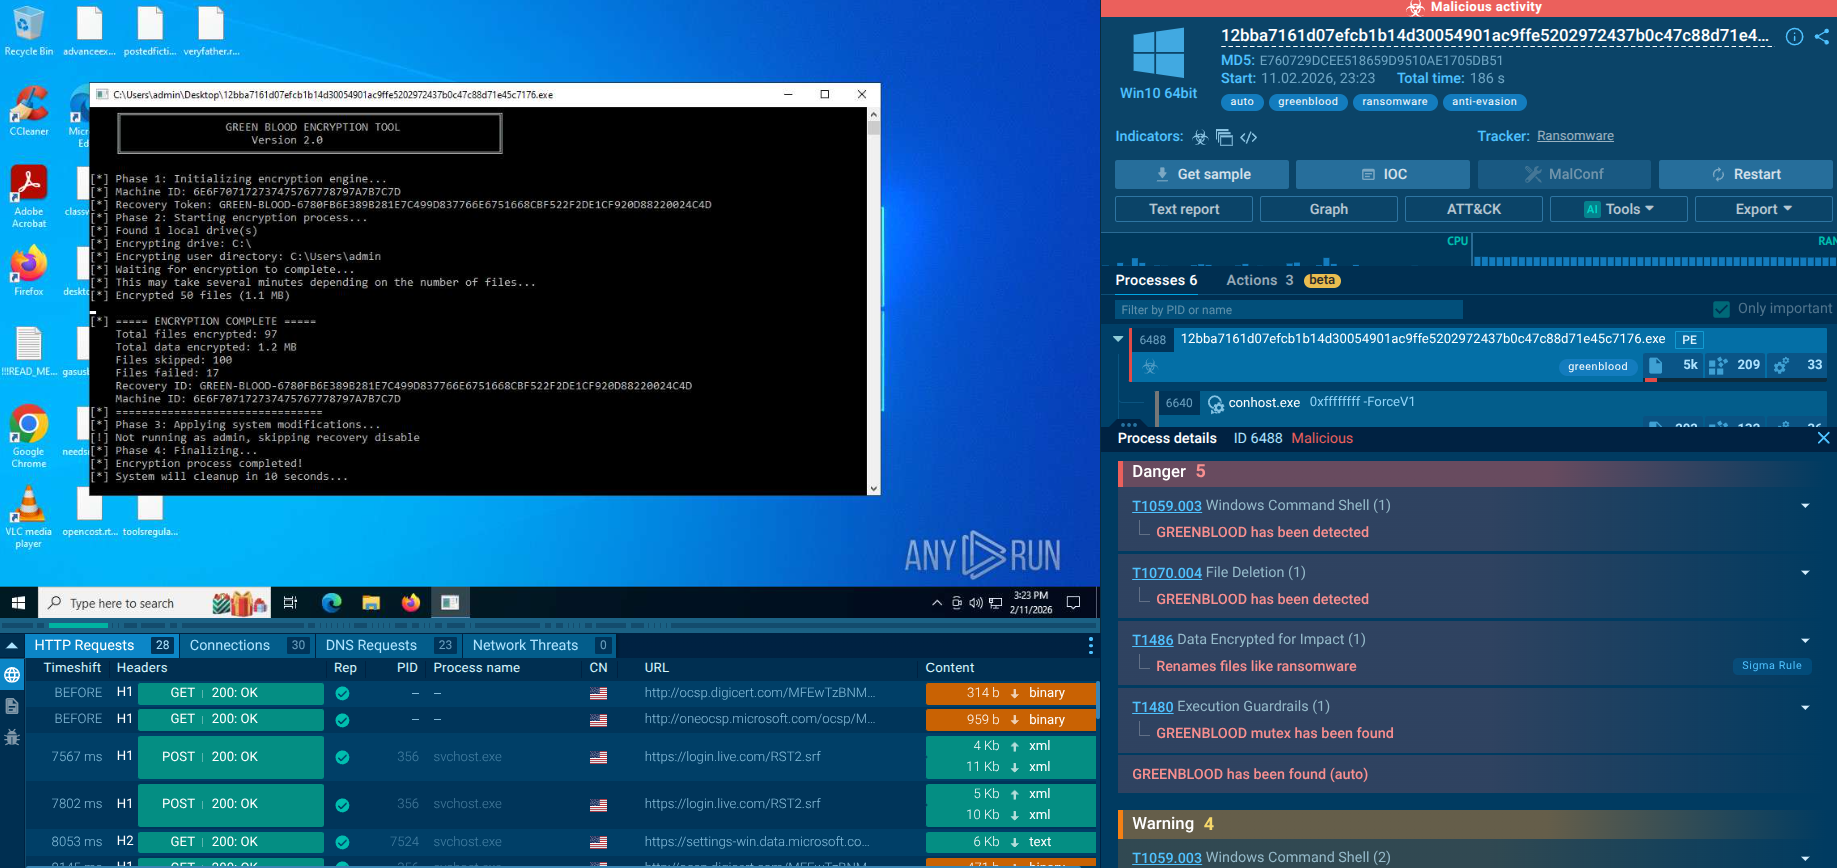This screenshot has width=1837, height=868.
Task: Open the info icon next to the hash
Action: pos(1794,37)
